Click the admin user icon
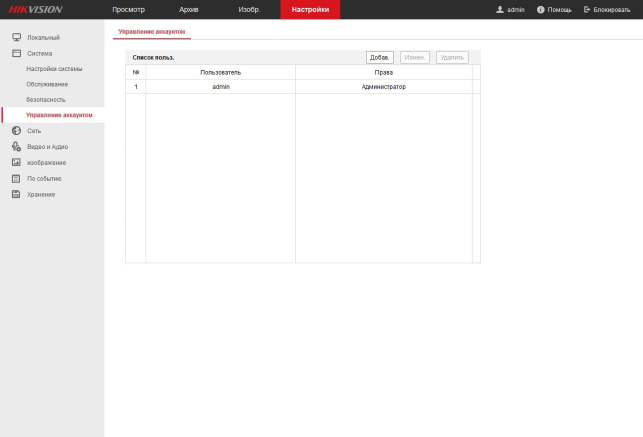The image size is (643, 437). click(x=499, y=10)
